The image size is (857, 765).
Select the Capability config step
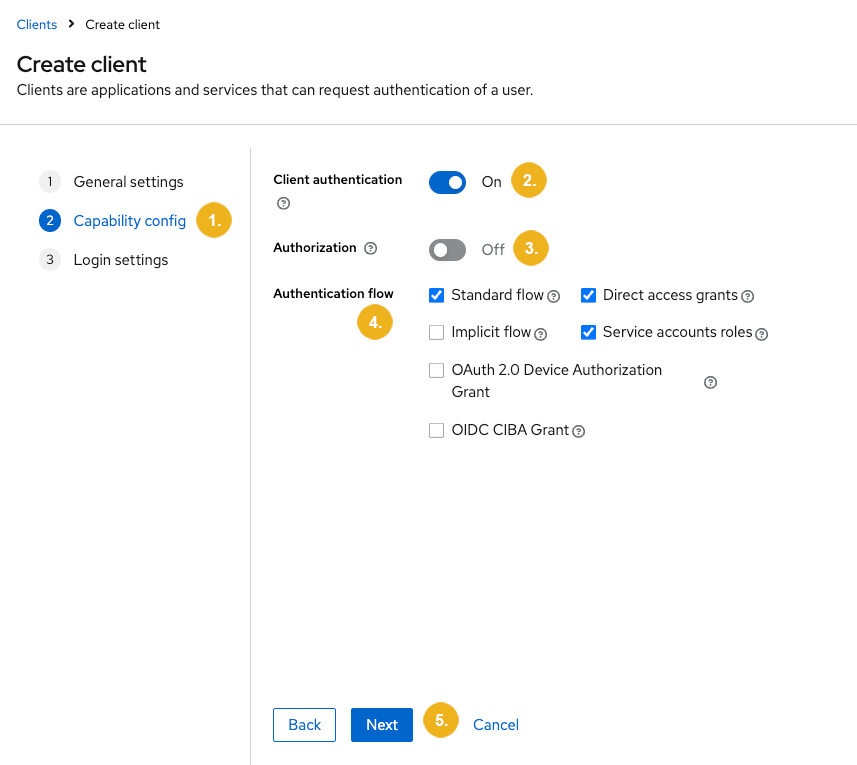click(113, 221)
